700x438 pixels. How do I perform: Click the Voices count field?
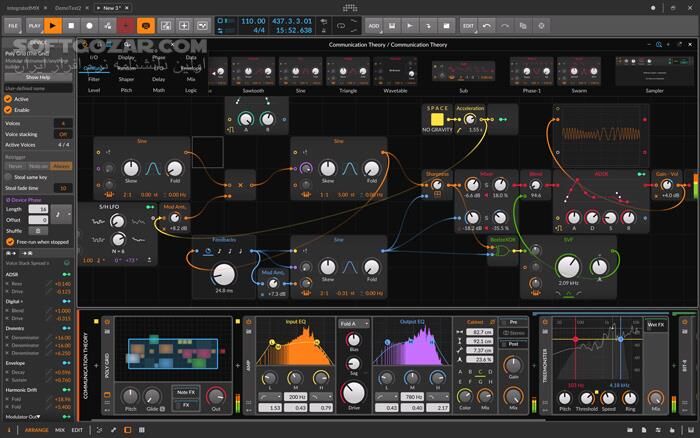(x=63, y=123)
